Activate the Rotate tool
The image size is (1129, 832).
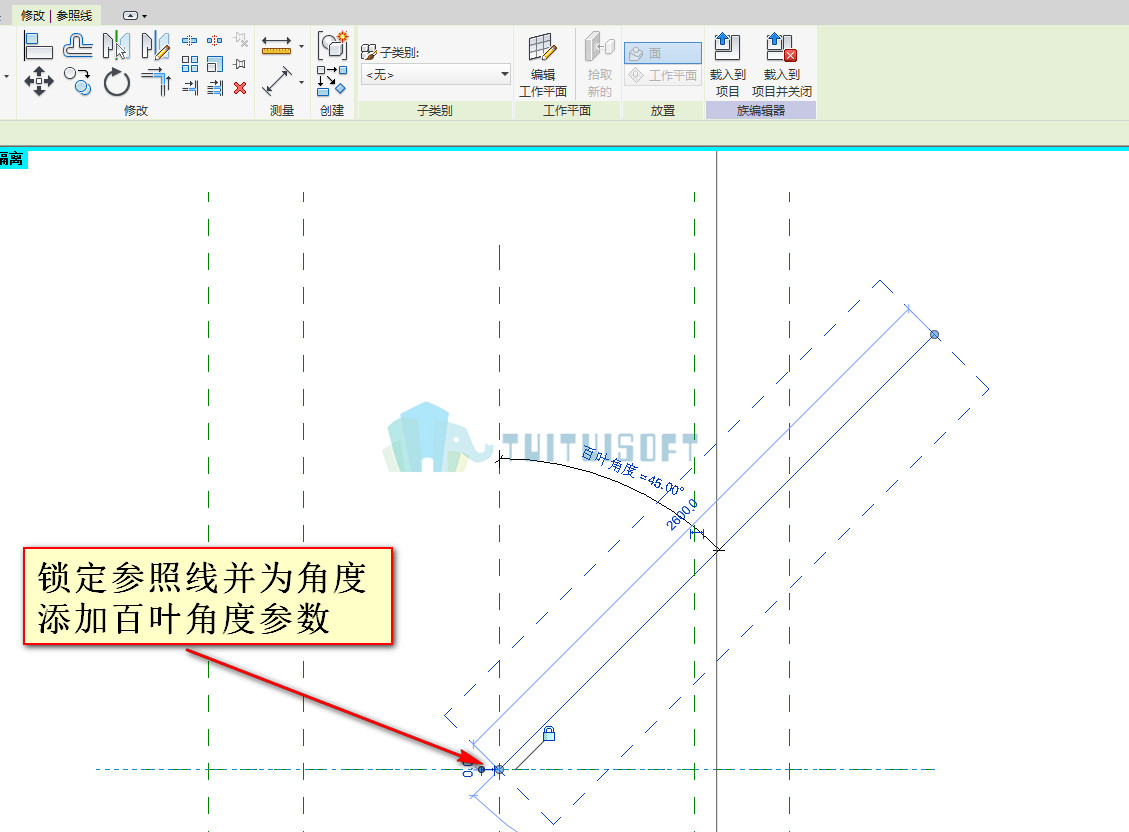point(117,81)
